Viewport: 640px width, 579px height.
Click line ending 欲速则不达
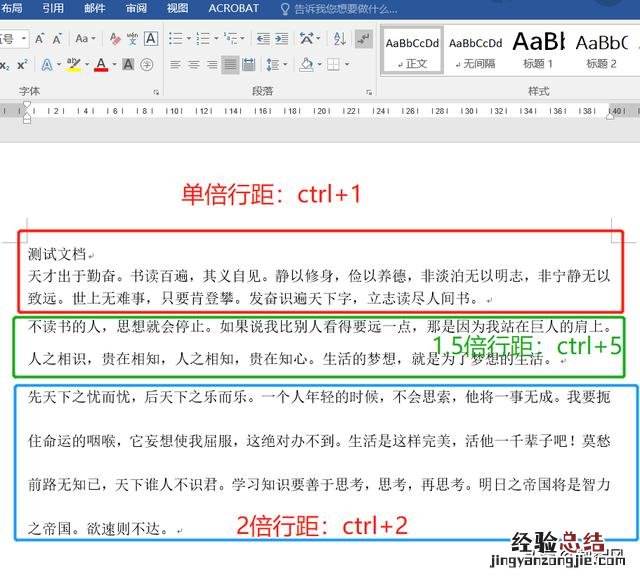[98, 529]
